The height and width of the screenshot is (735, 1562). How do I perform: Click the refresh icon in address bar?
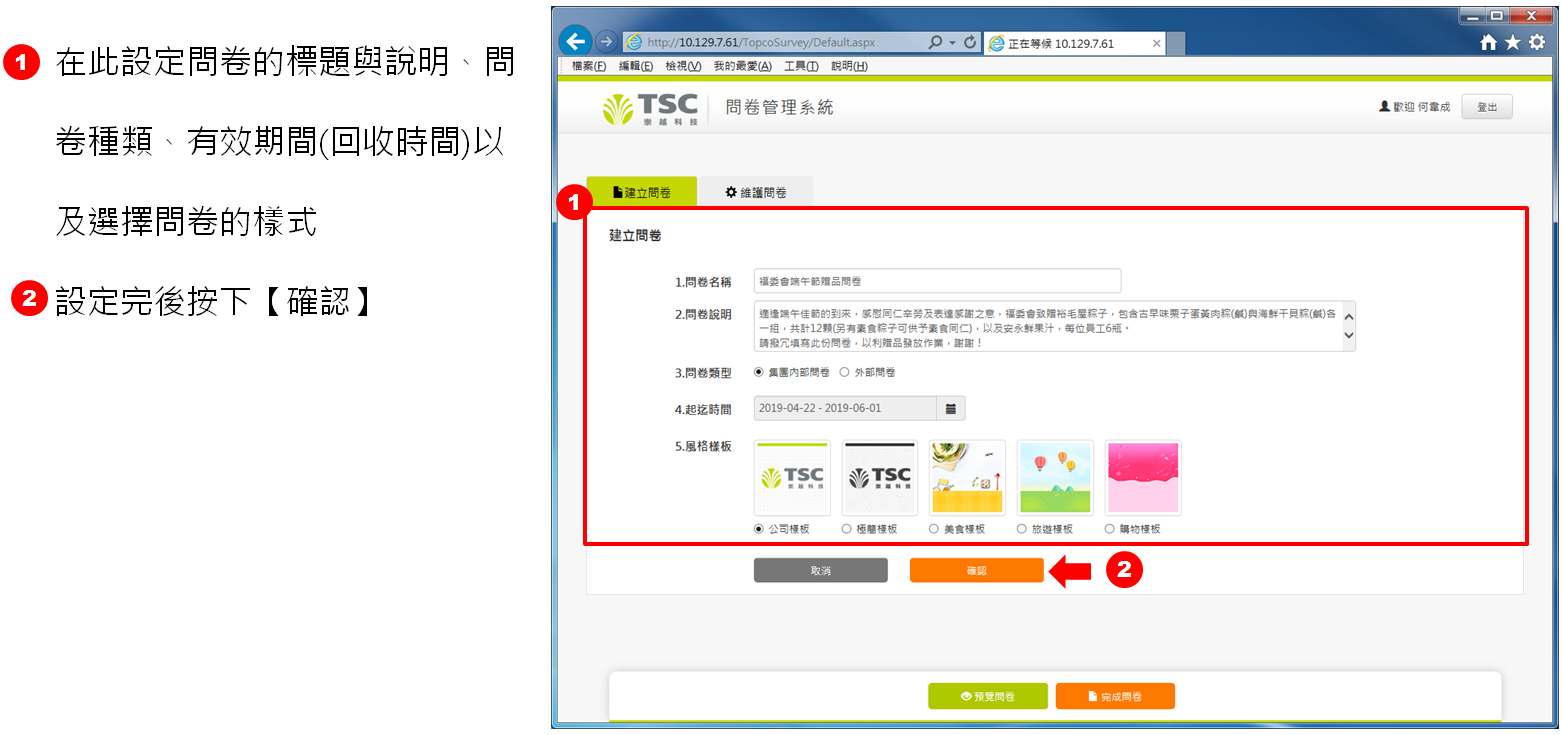click(x=970, y=43)
